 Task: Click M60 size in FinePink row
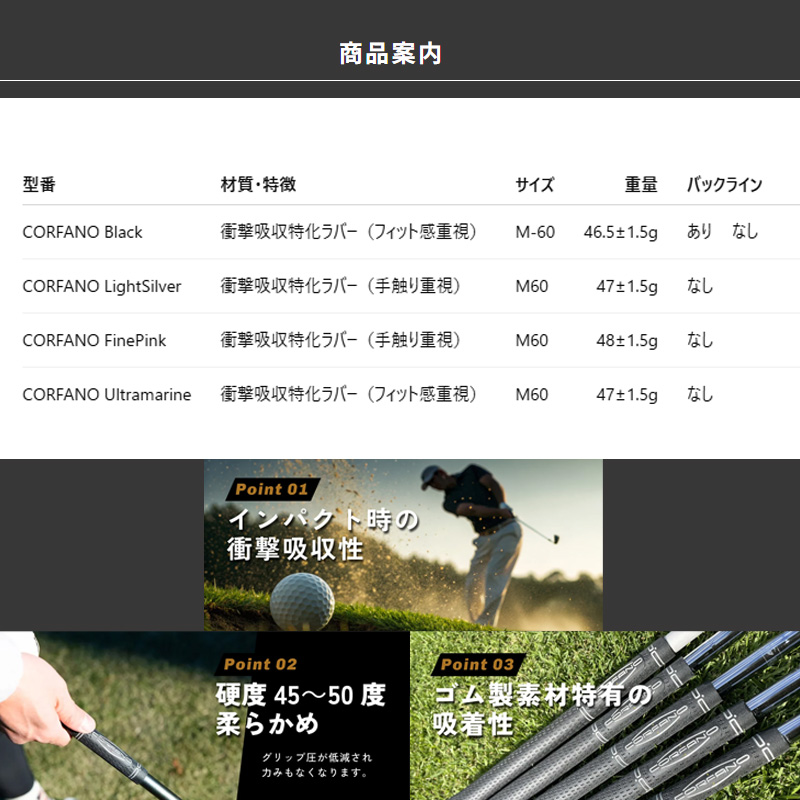[532, 340]
